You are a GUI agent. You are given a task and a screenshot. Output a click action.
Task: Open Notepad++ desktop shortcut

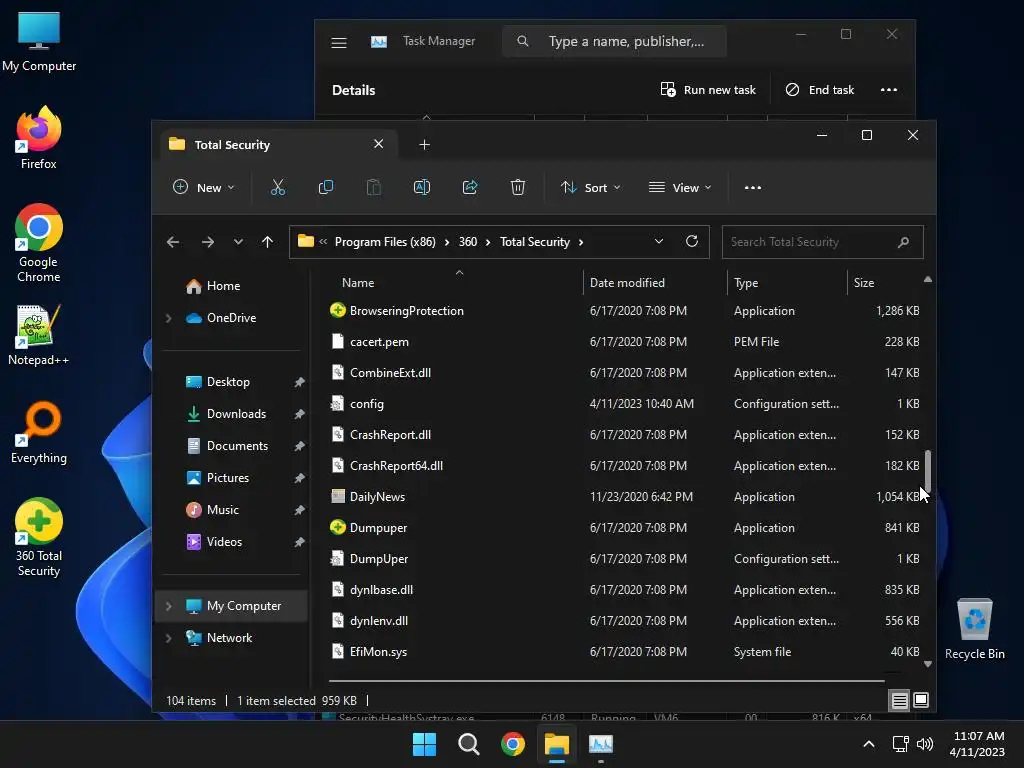click(39, 335)
